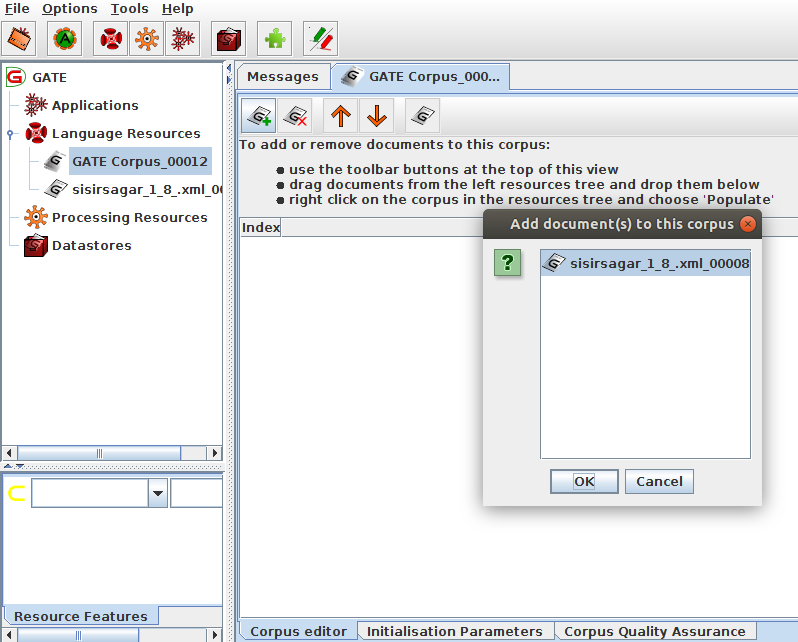This screenshot has height=642, width=798.
Task: Select the Datastores tree node
Action: [92, 245]
